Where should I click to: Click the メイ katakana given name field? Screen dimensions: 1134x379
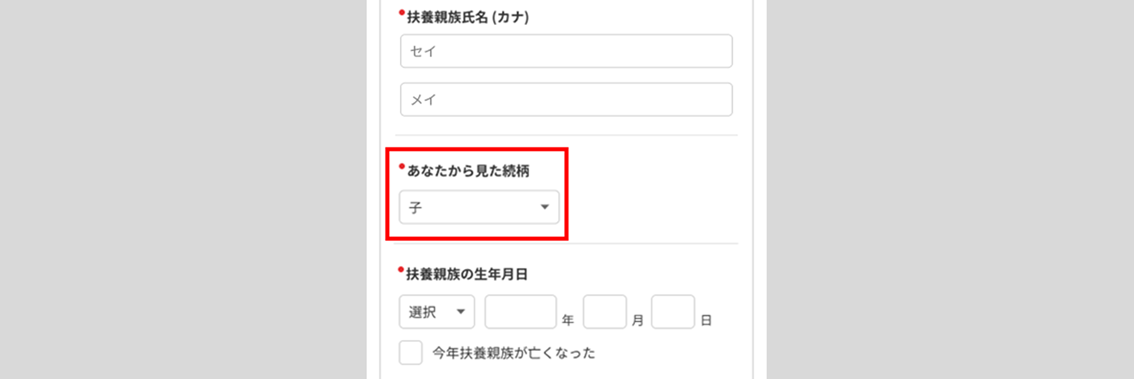tap(566, 100)
